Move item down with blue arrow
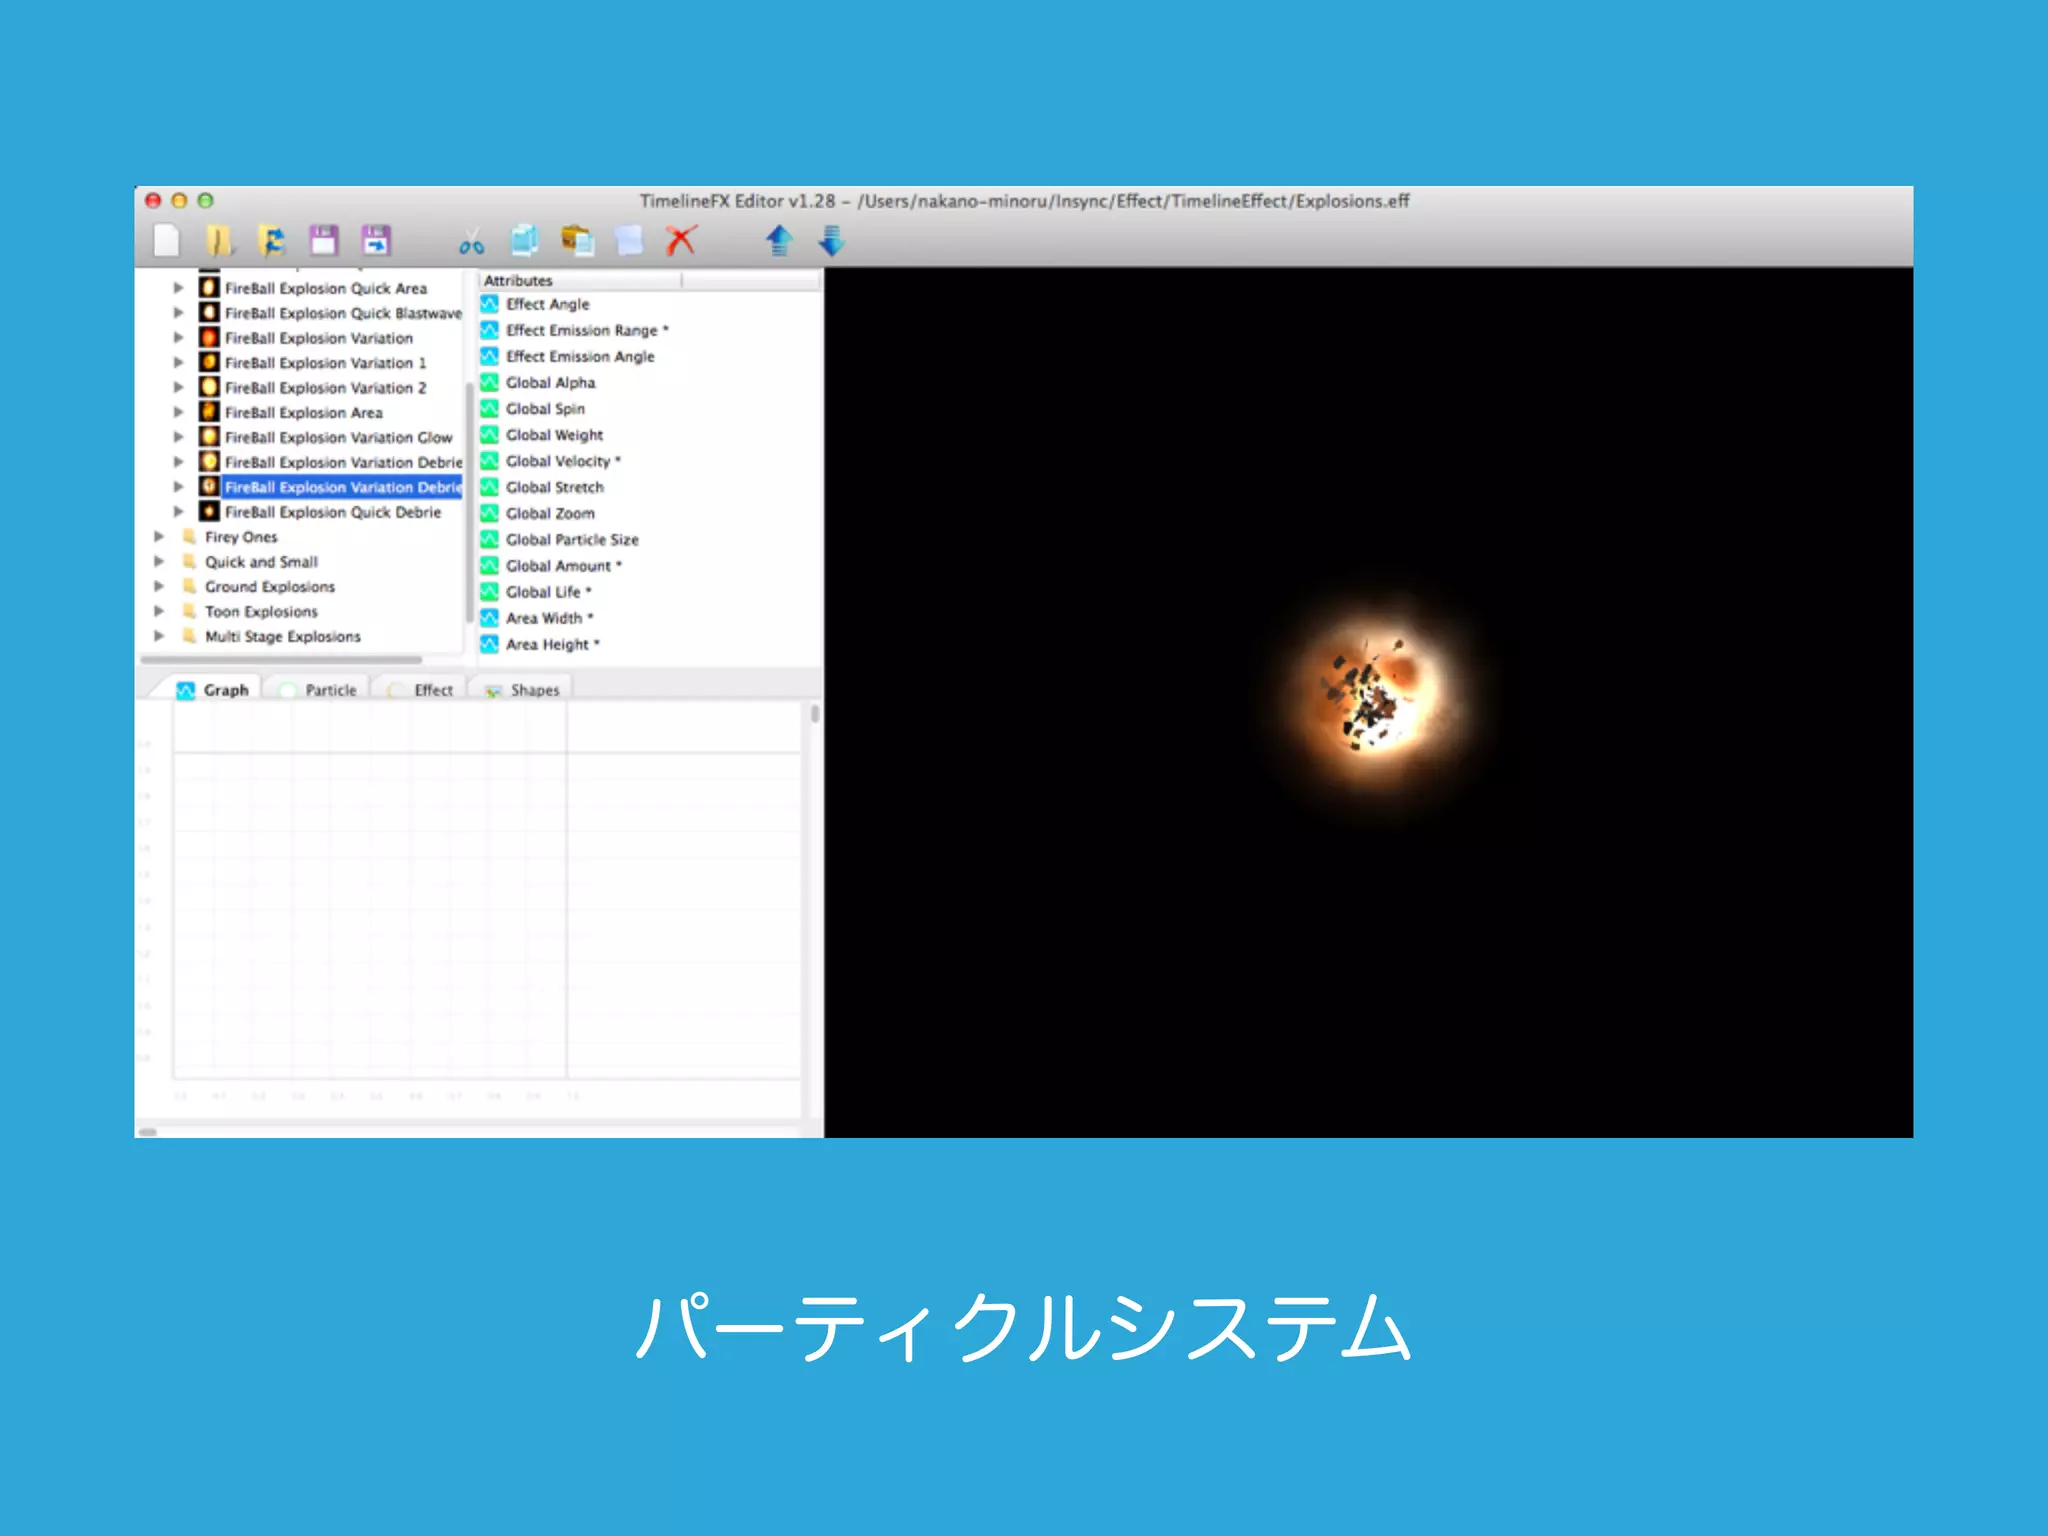The image size is (2048, 1536). click(831, 241)
